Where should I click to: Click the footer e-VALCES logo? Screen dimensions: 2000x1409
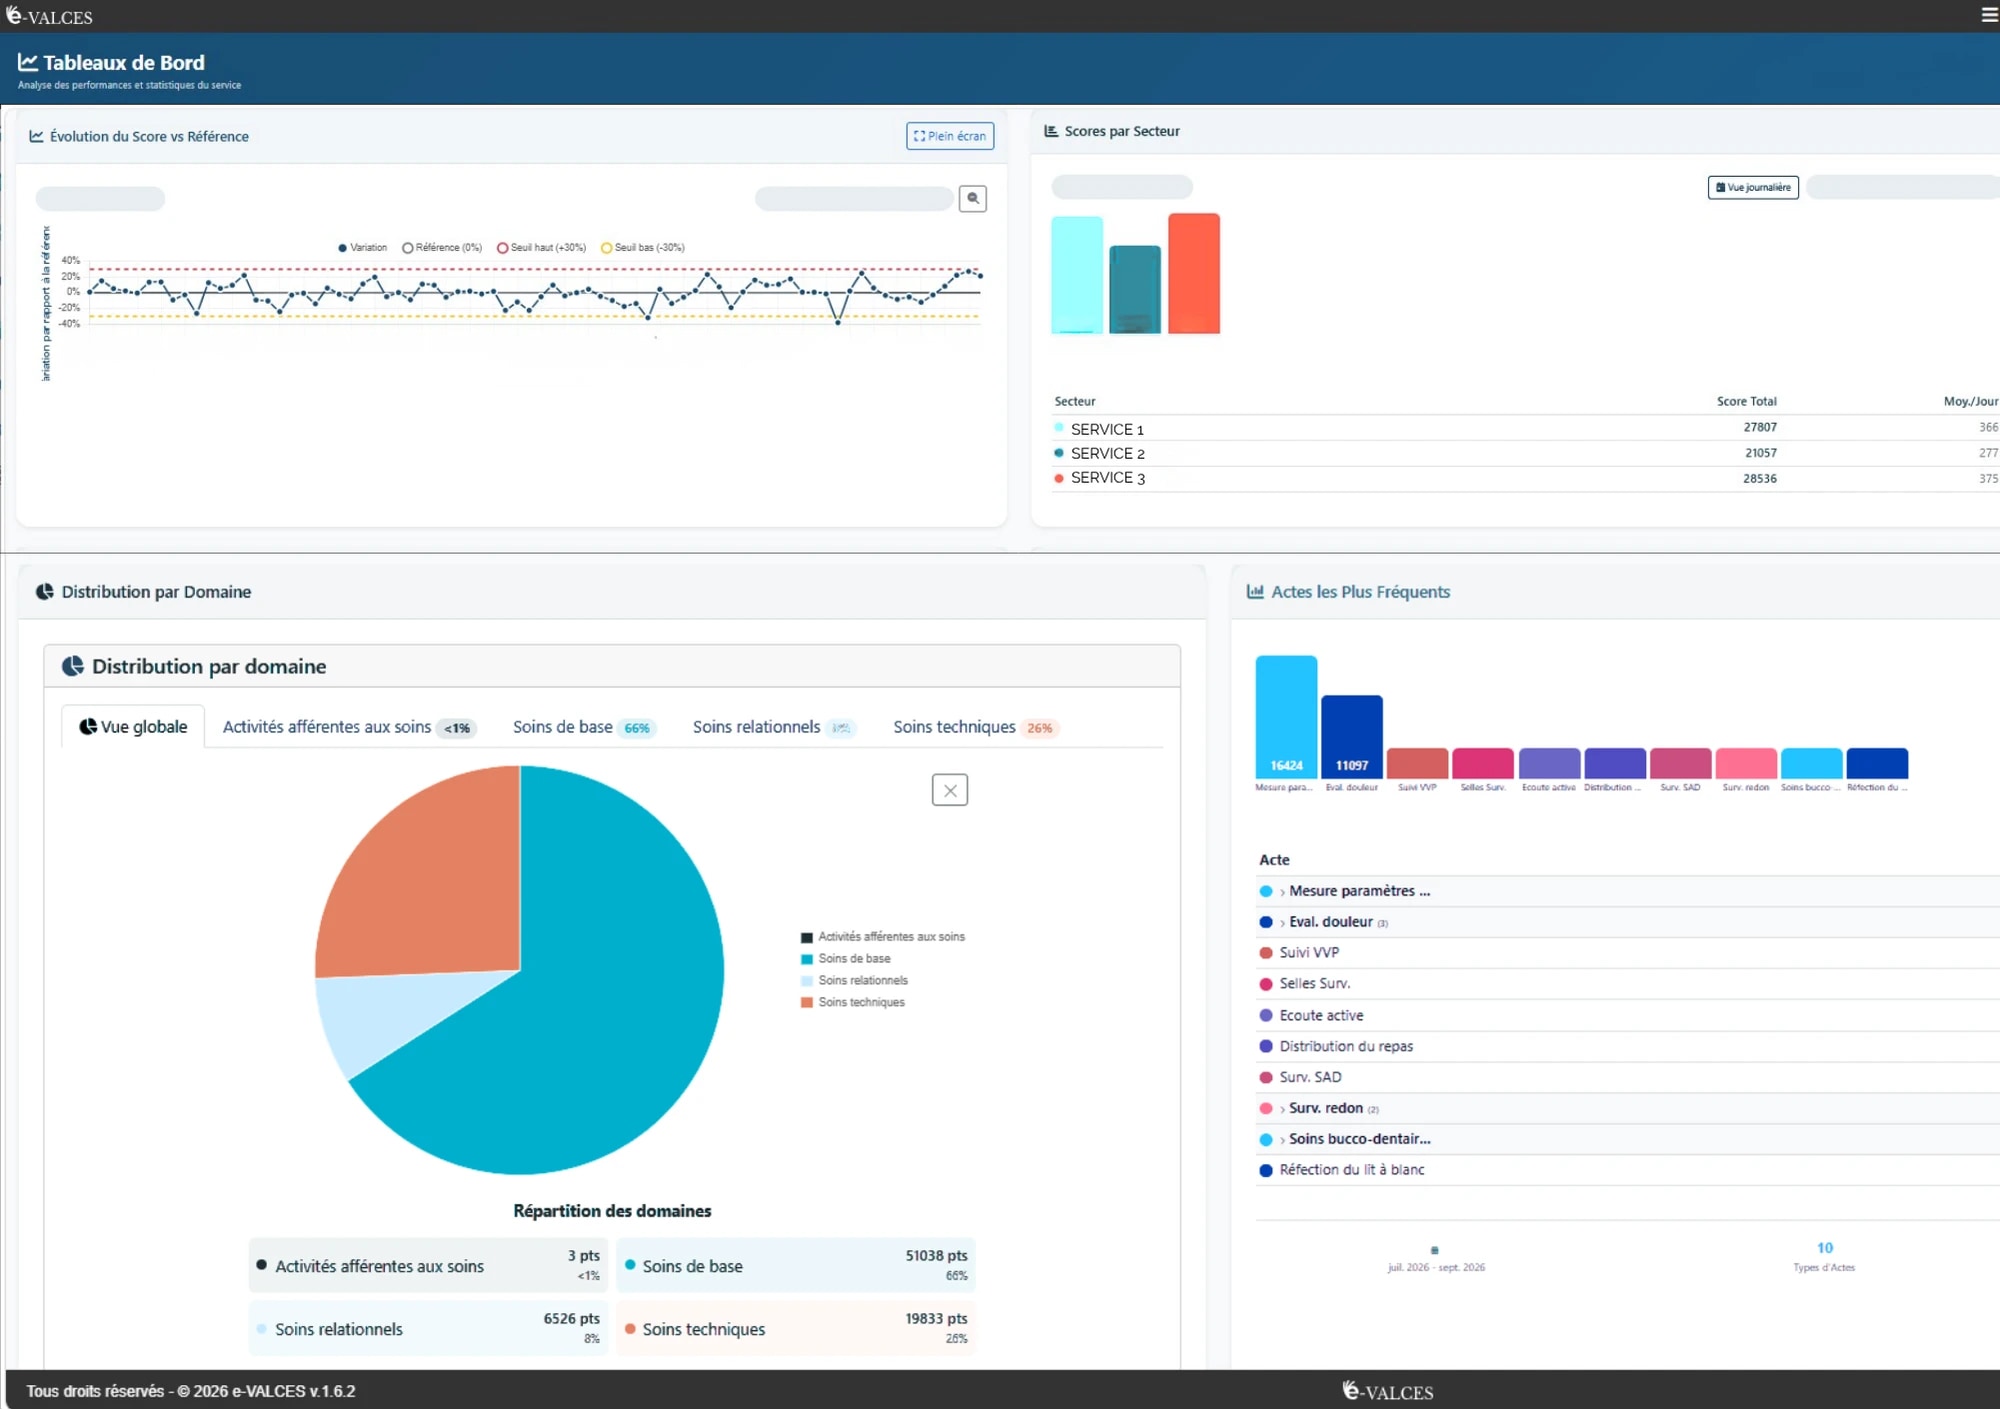tap(1388, 1391)
